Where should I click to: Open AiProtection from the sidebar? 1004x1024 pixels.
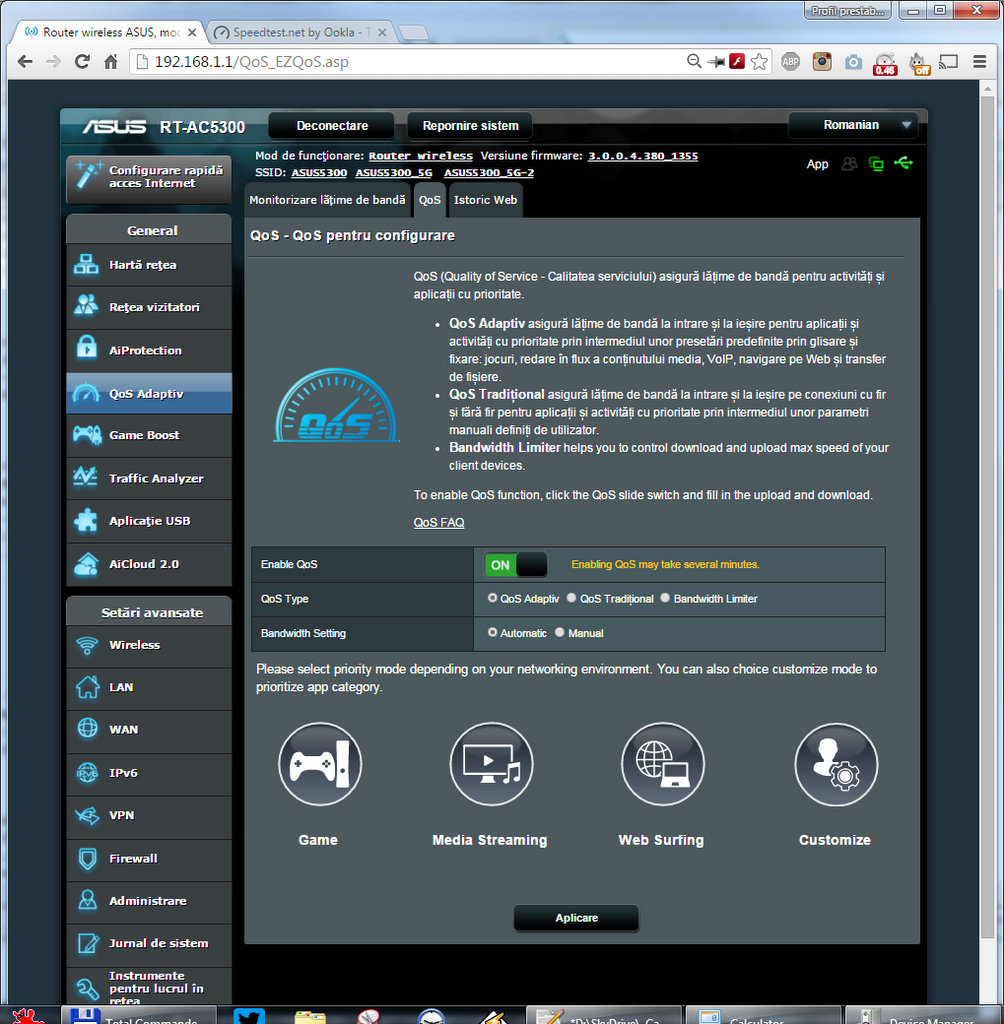click(x=148, y=351)
